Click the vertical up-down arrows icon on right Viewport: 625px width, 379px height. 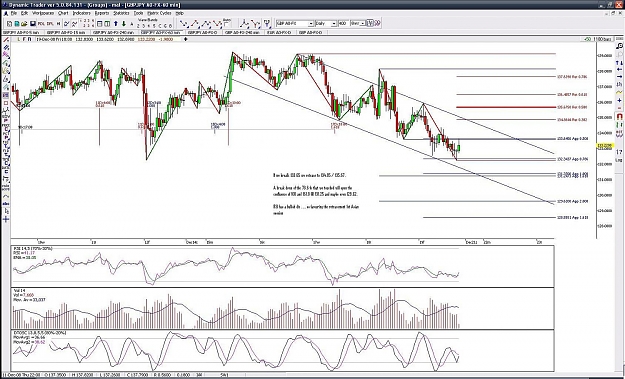point(619,63)
